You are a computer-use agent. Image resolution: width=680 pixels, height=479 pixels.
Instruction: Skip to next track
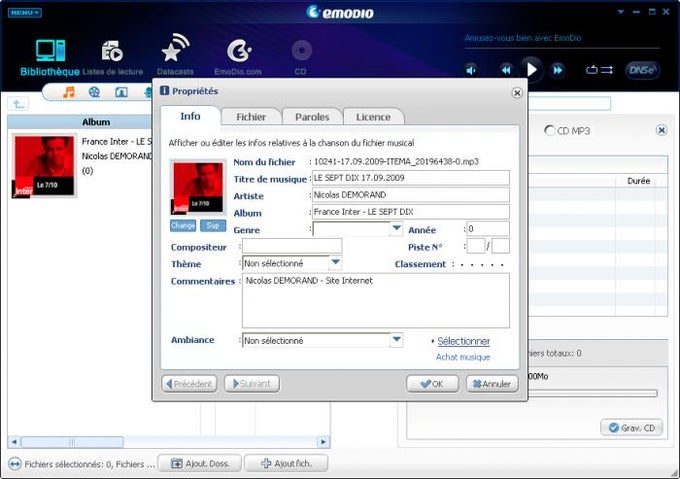click(x=558, y=70)
